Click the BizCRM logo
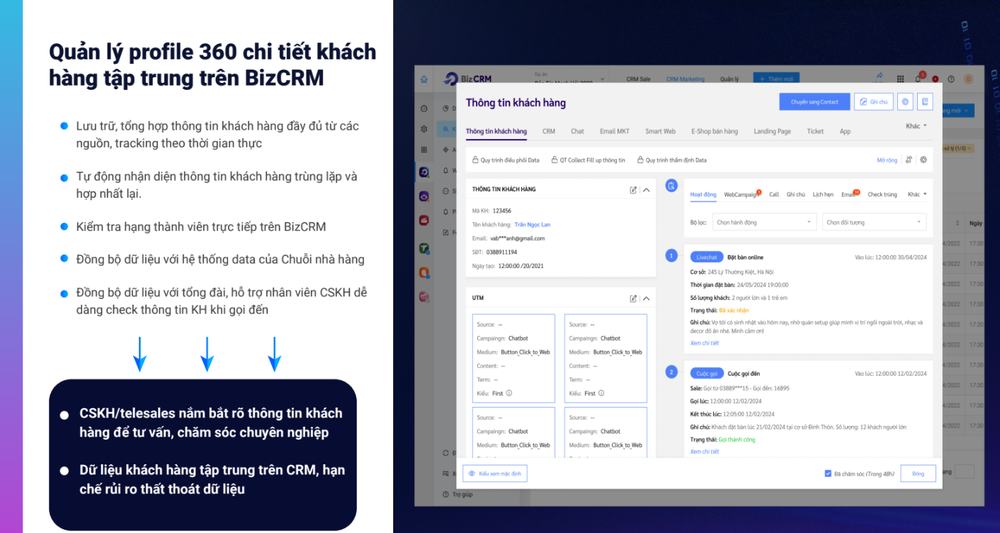Screen dimensions: 1000x533 click(x=467, y=78)
